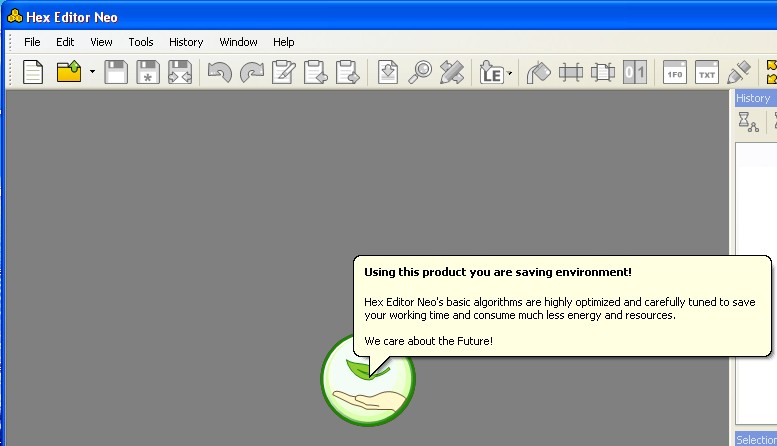Open the History menu
This screenshot has height=446, width=777.
[x=186, y=42]
